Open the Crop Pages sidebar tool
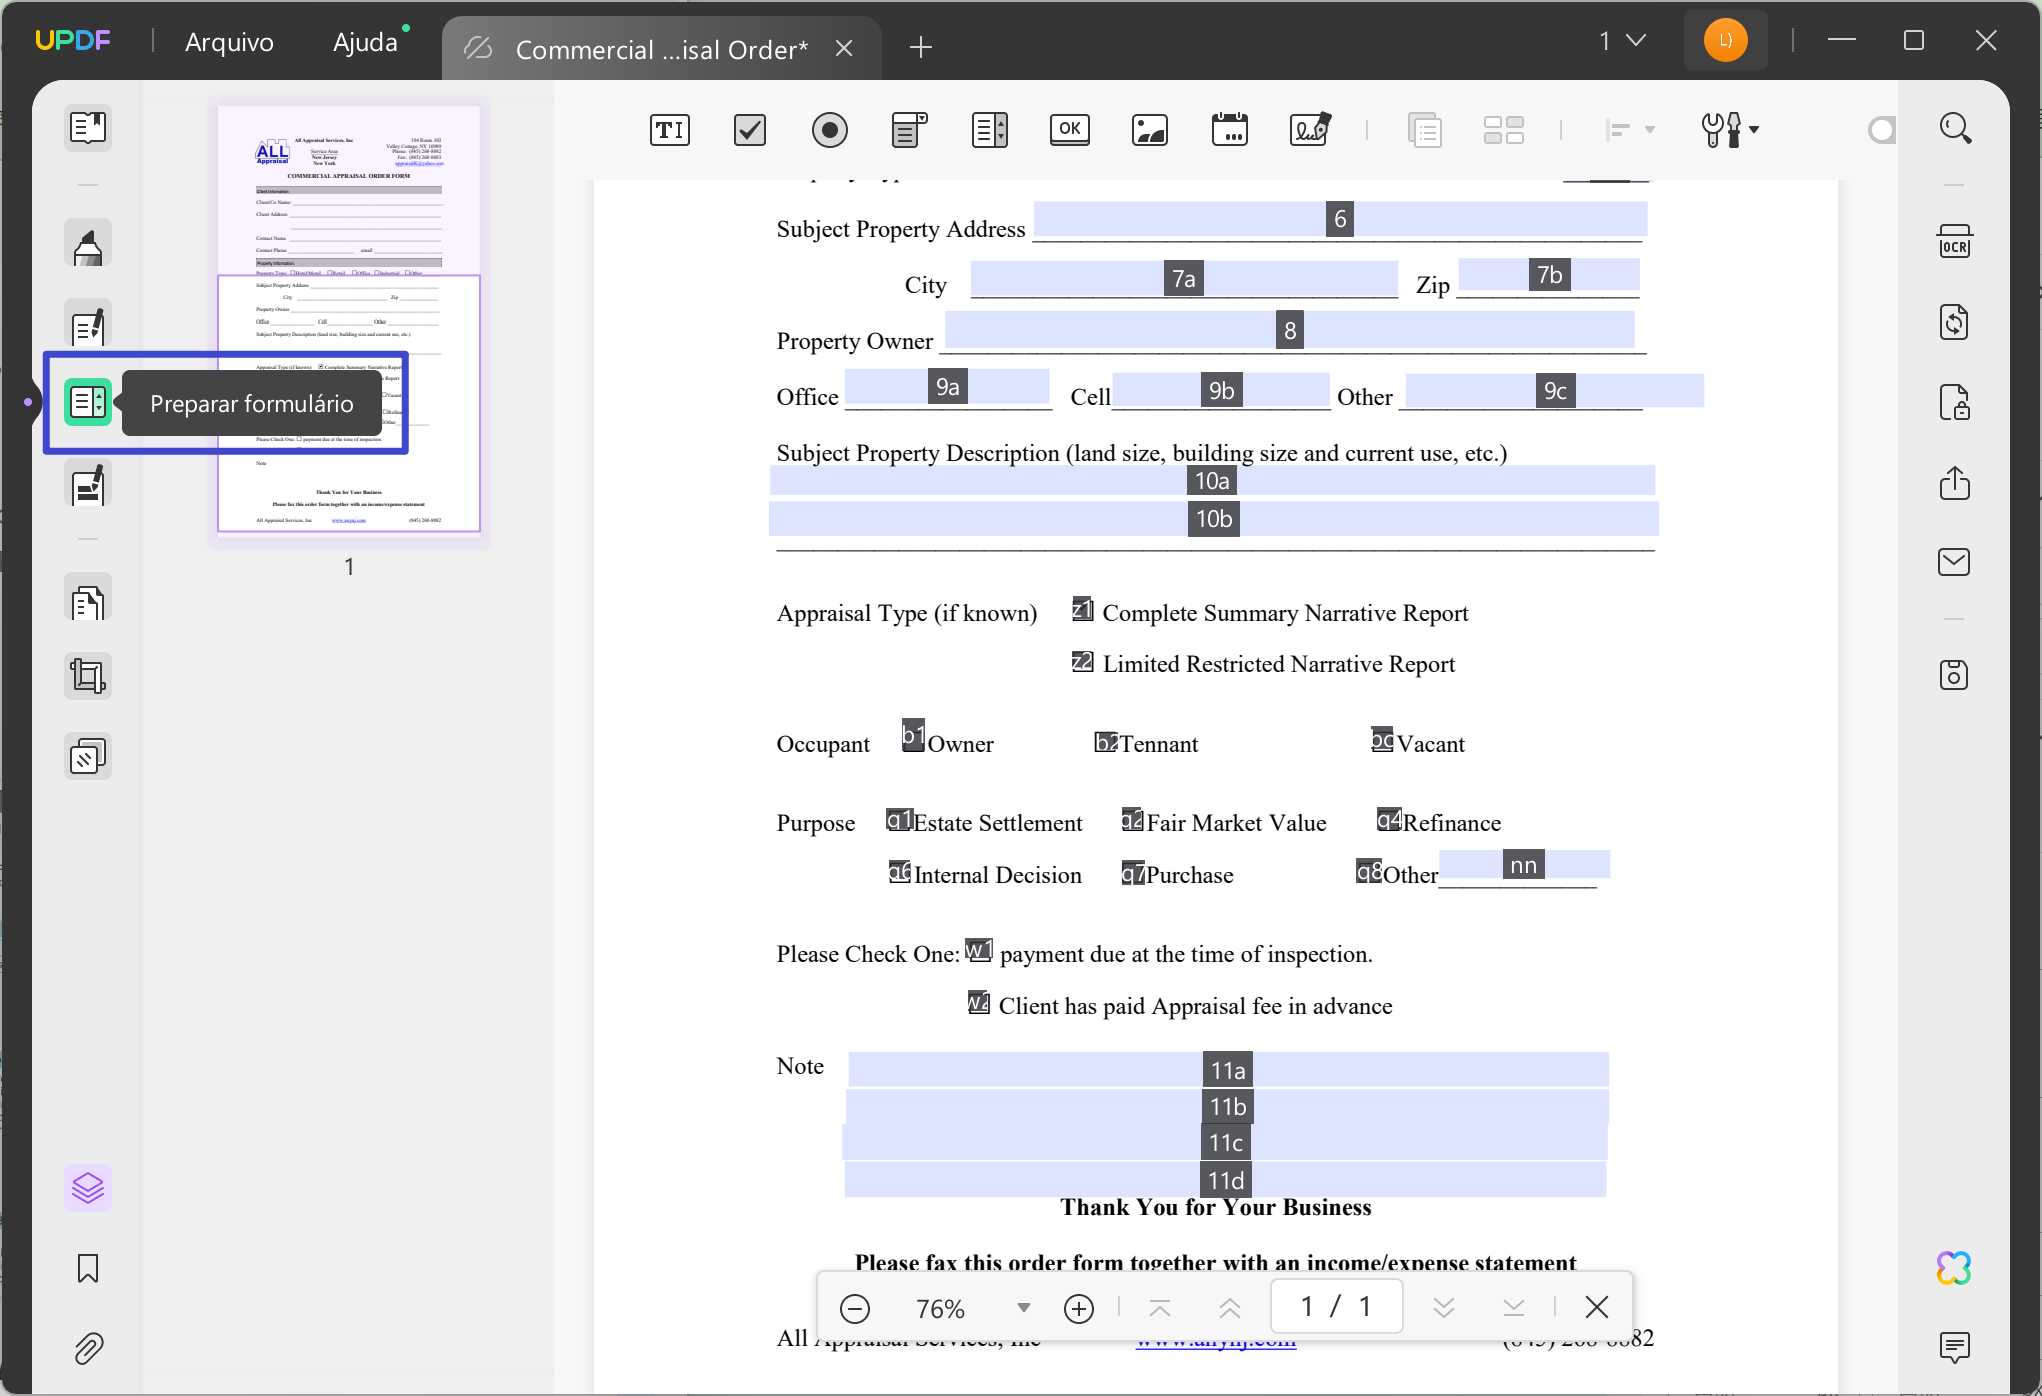This screenshot has height=1396, width=2042. 88,676
